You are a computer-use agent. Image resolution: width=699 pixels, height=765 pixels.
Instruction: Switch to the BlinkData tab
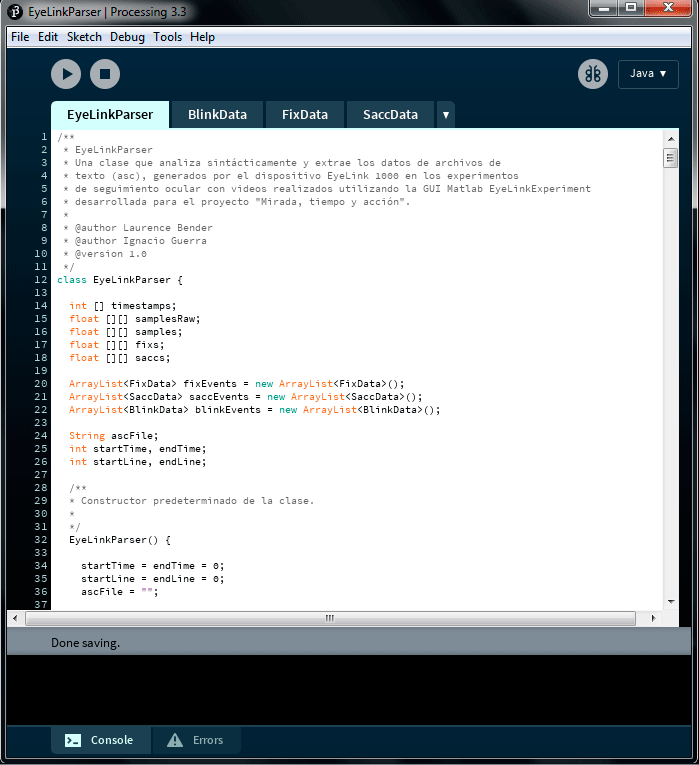(x=217, y=115)
